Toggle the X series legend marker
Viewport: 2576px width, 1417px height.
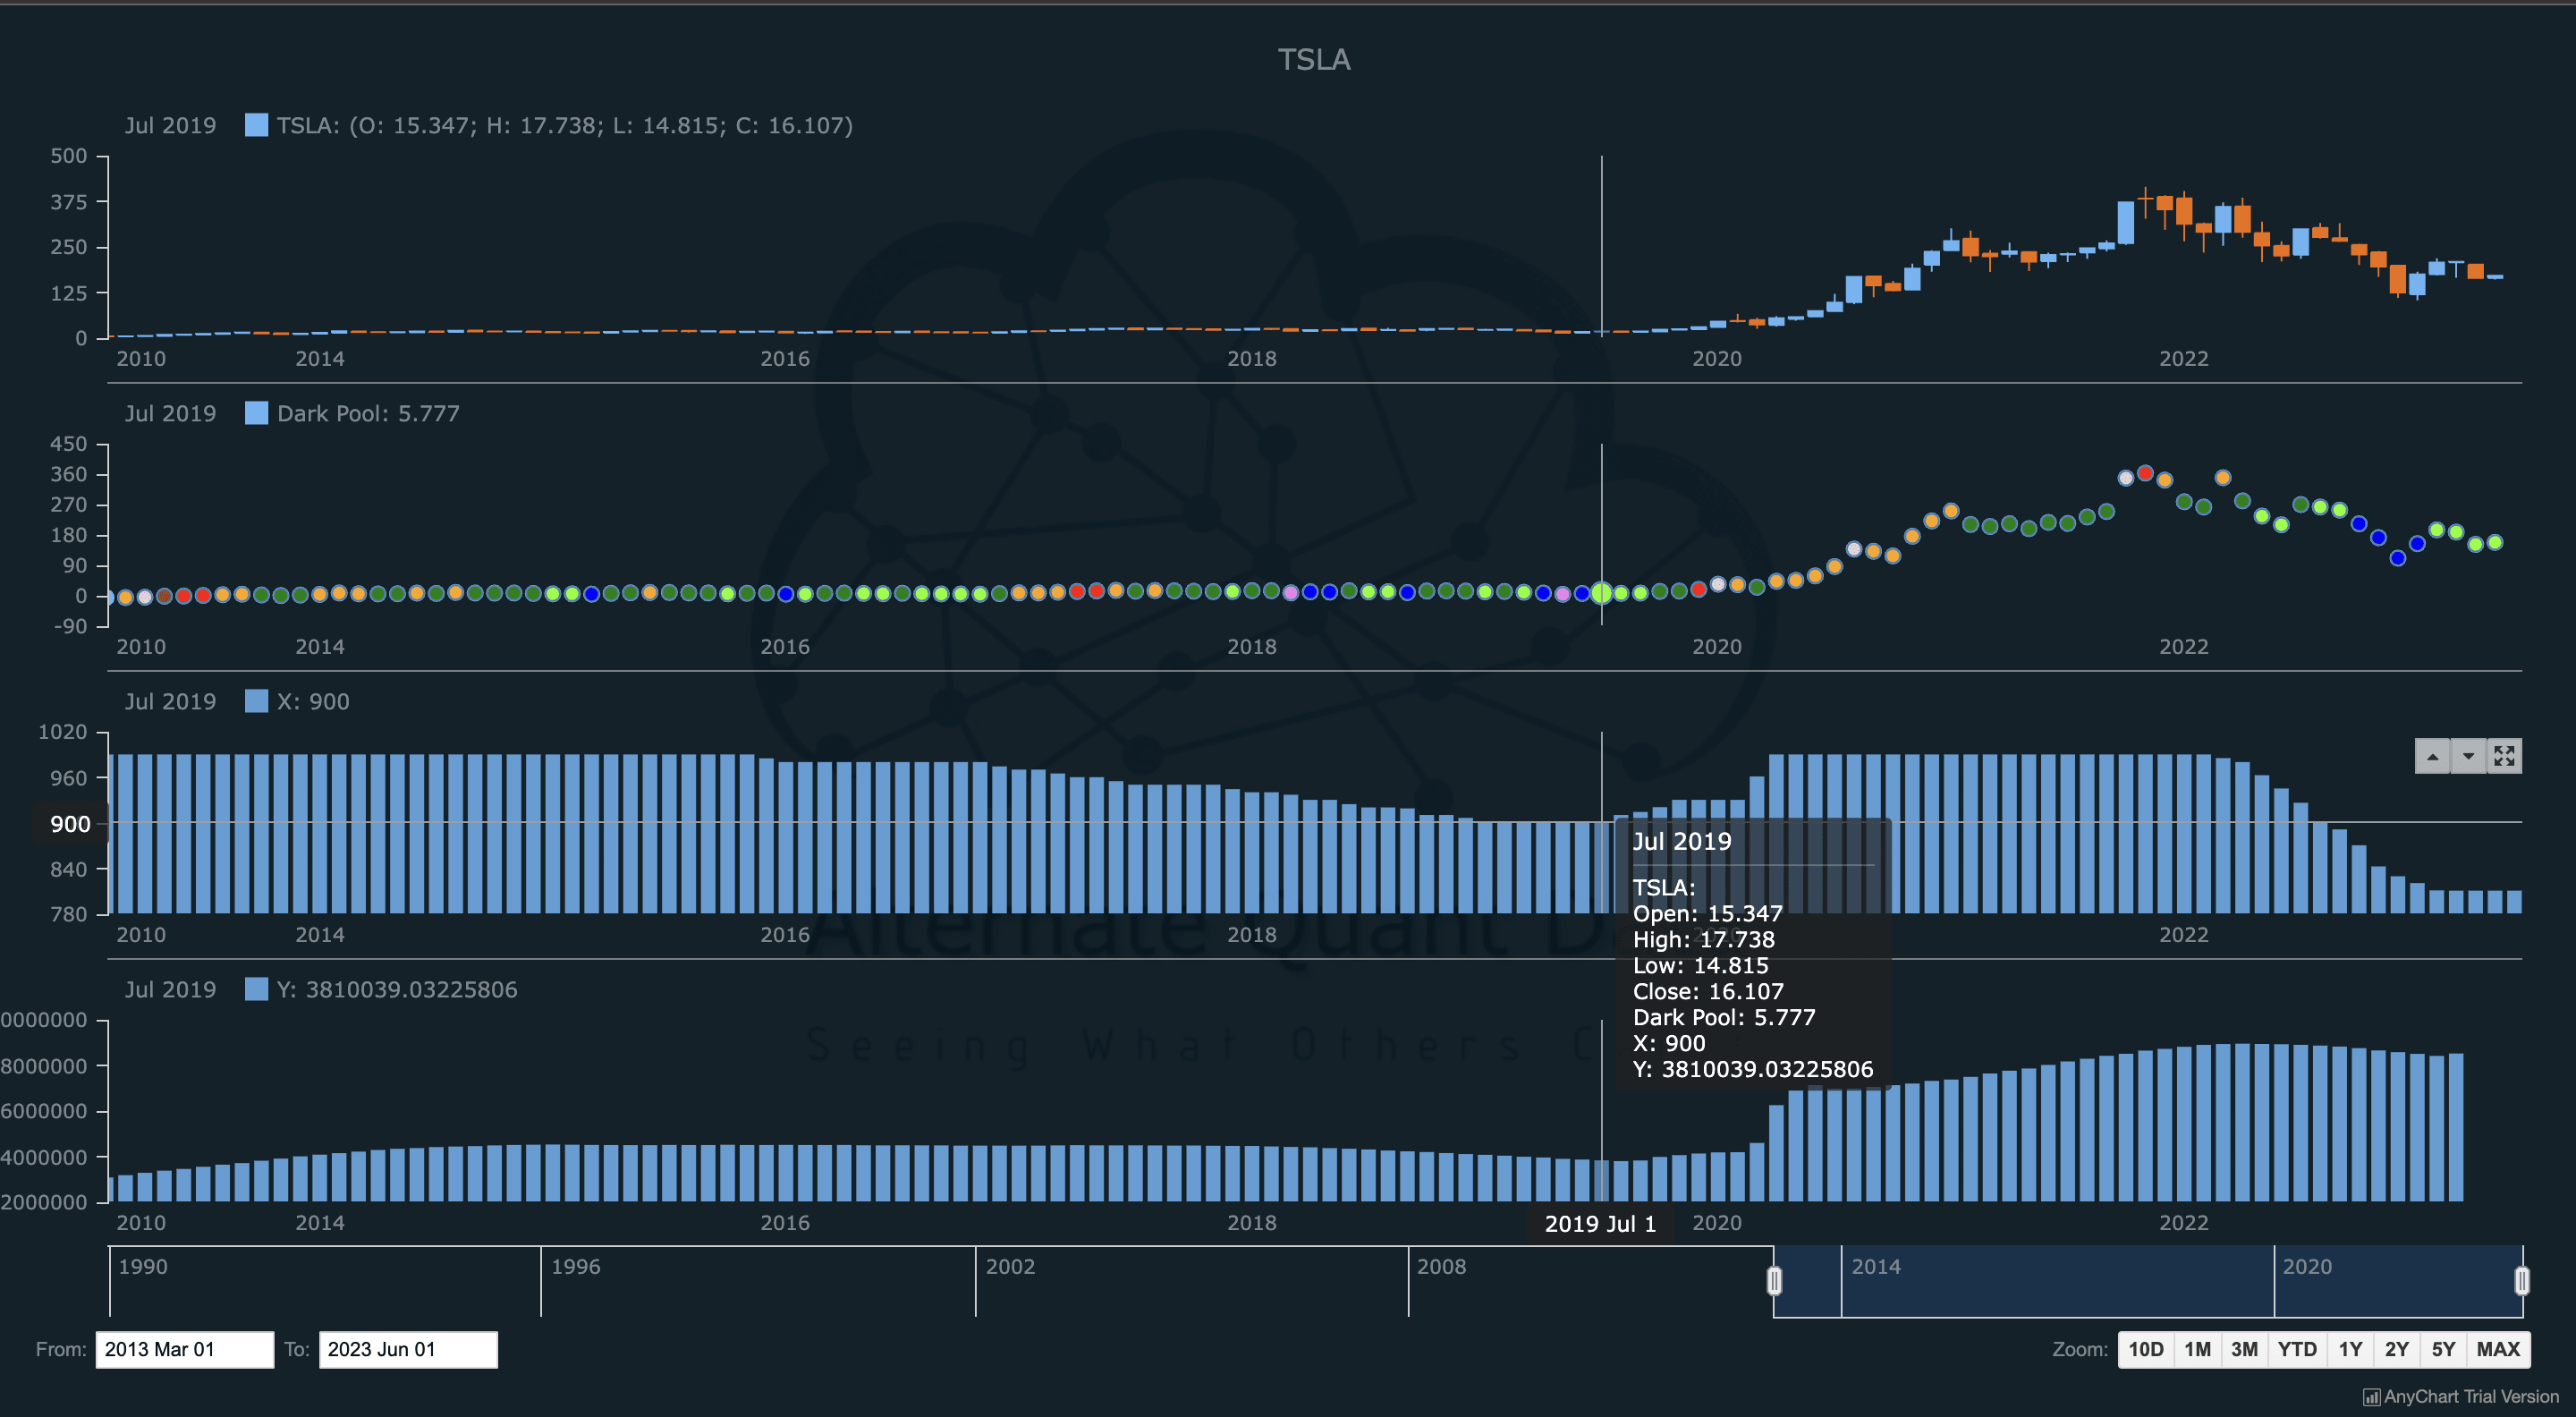coord(256,701)
